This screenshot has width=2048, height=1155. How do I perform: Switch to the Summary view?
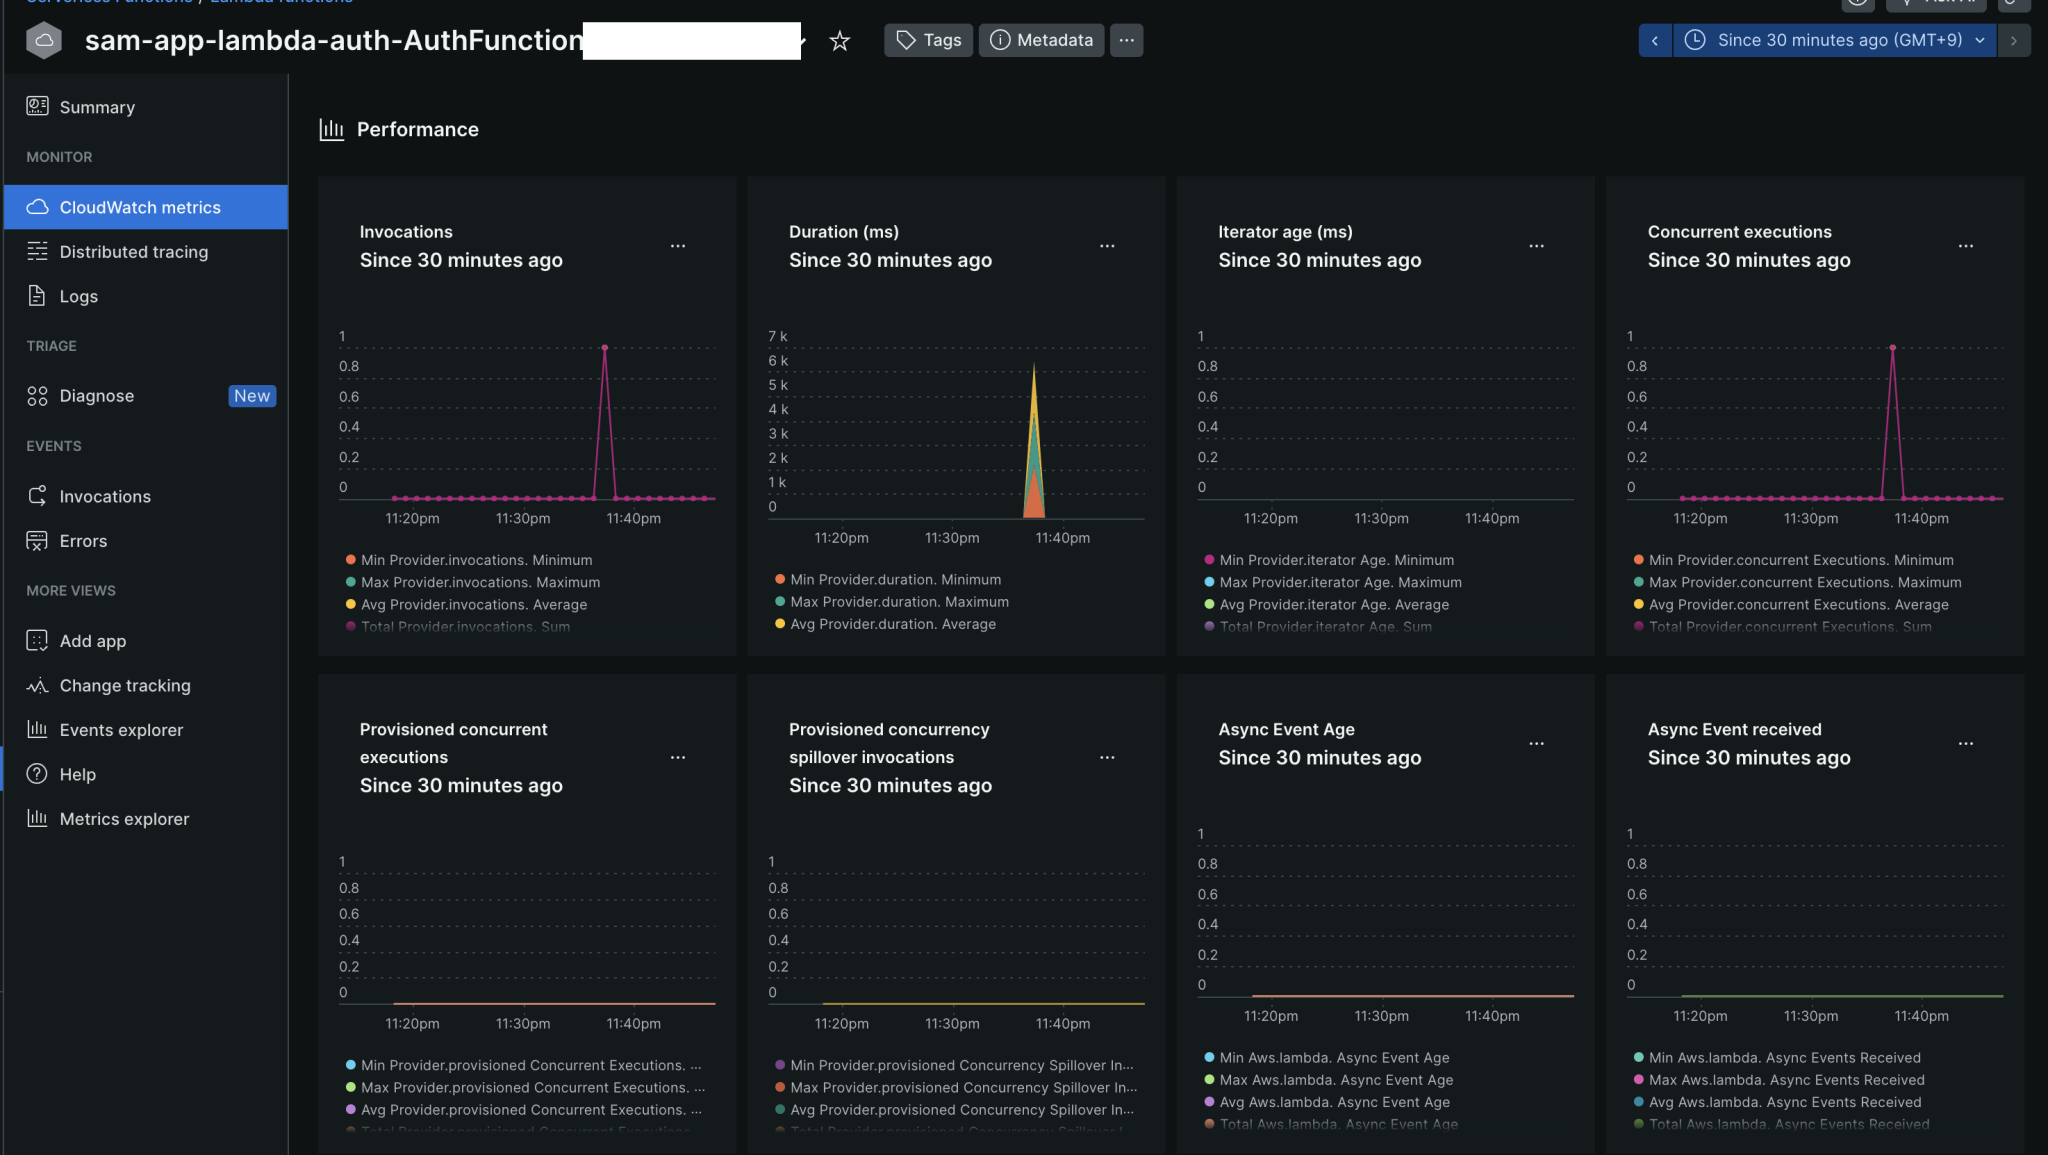[x=96, y=107]
